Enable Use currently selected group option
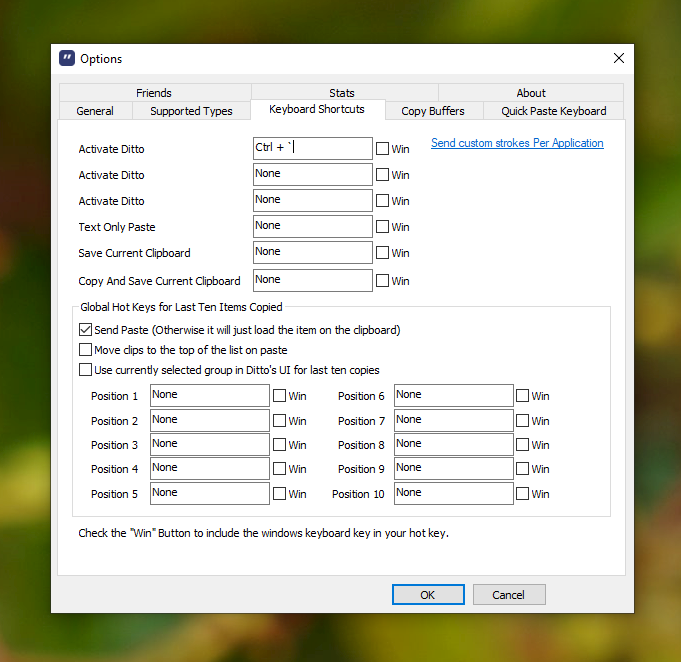 (86, 370)
